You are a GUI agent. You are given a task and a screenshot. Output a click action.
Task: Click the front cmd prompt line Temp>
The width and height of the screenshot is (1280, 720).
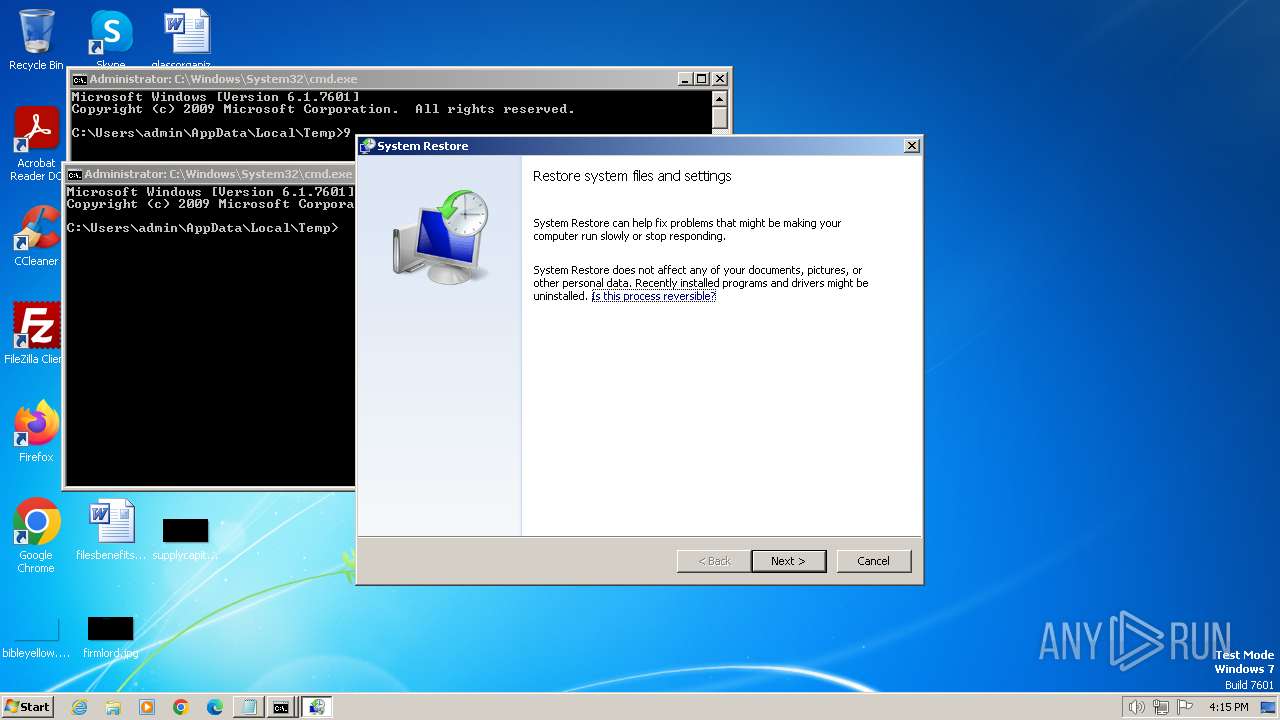[x=203, y=228]
